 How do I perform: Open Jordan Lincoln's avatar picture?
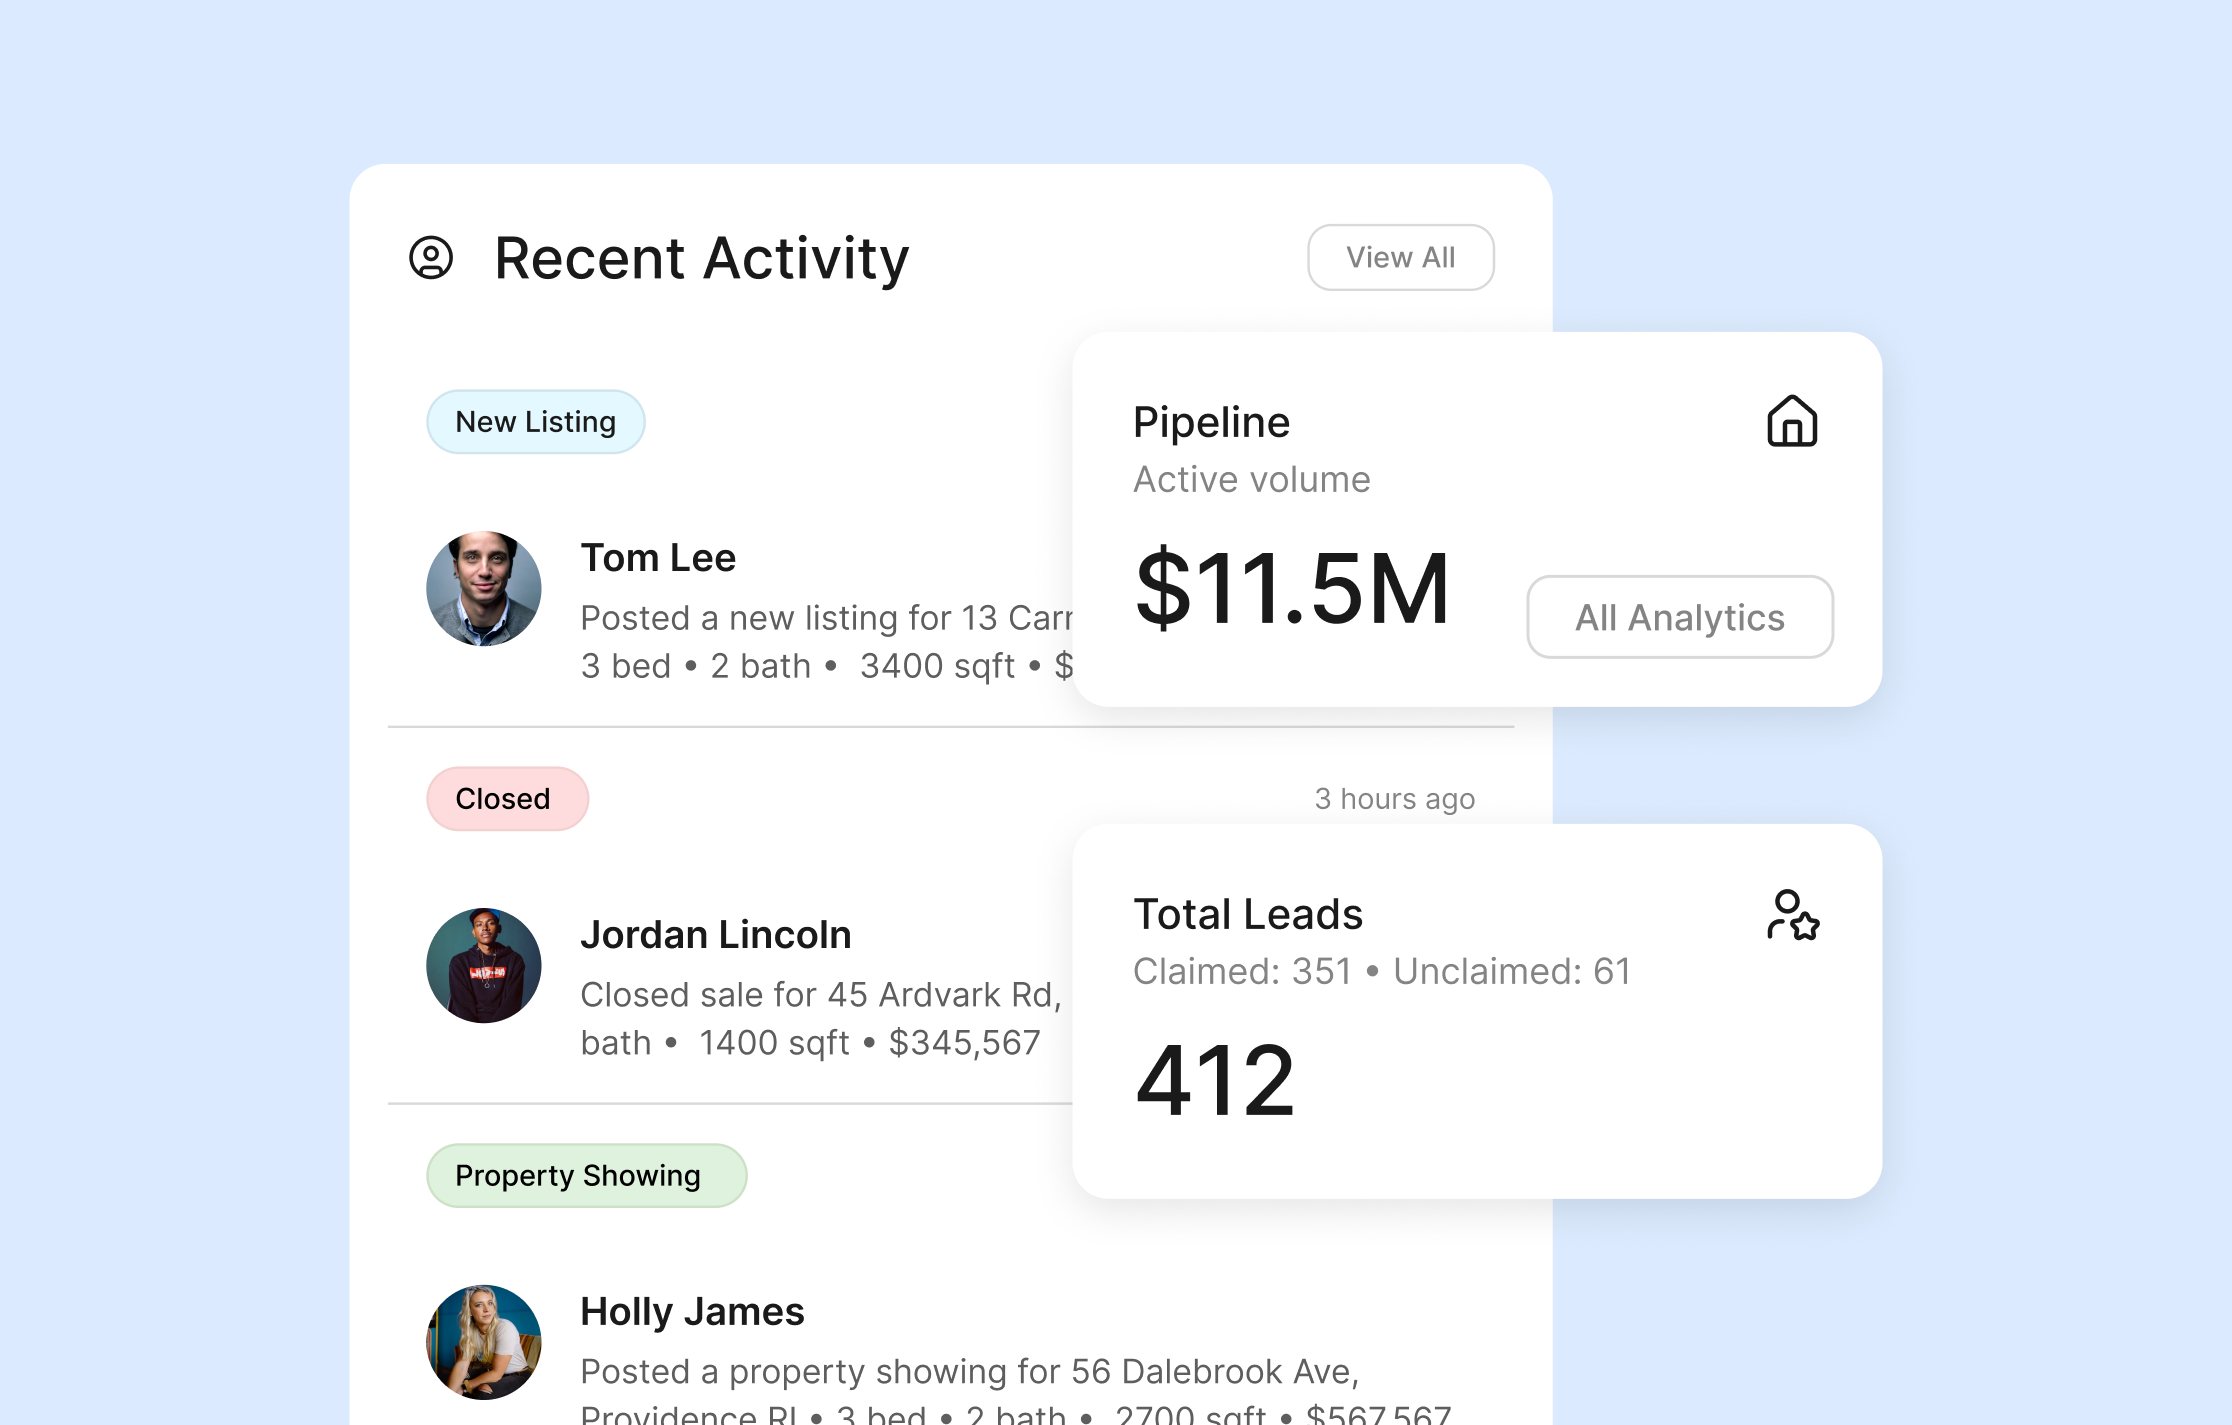tap(484, 966)
